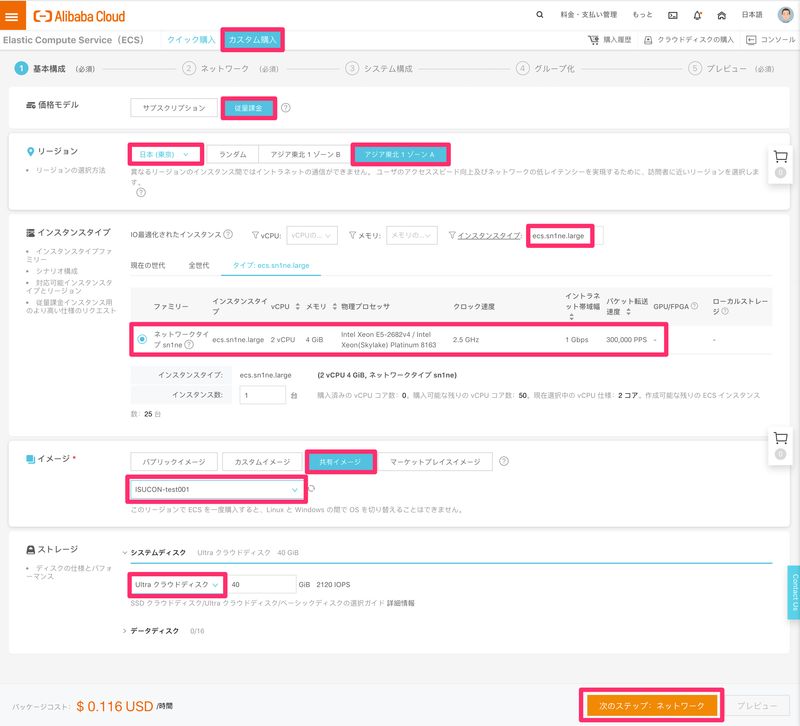Image resolution: width=800 pixels, height=726 pixels.
Task: Open the 詳細情報 disk guide link
Action: coord(401,603)
